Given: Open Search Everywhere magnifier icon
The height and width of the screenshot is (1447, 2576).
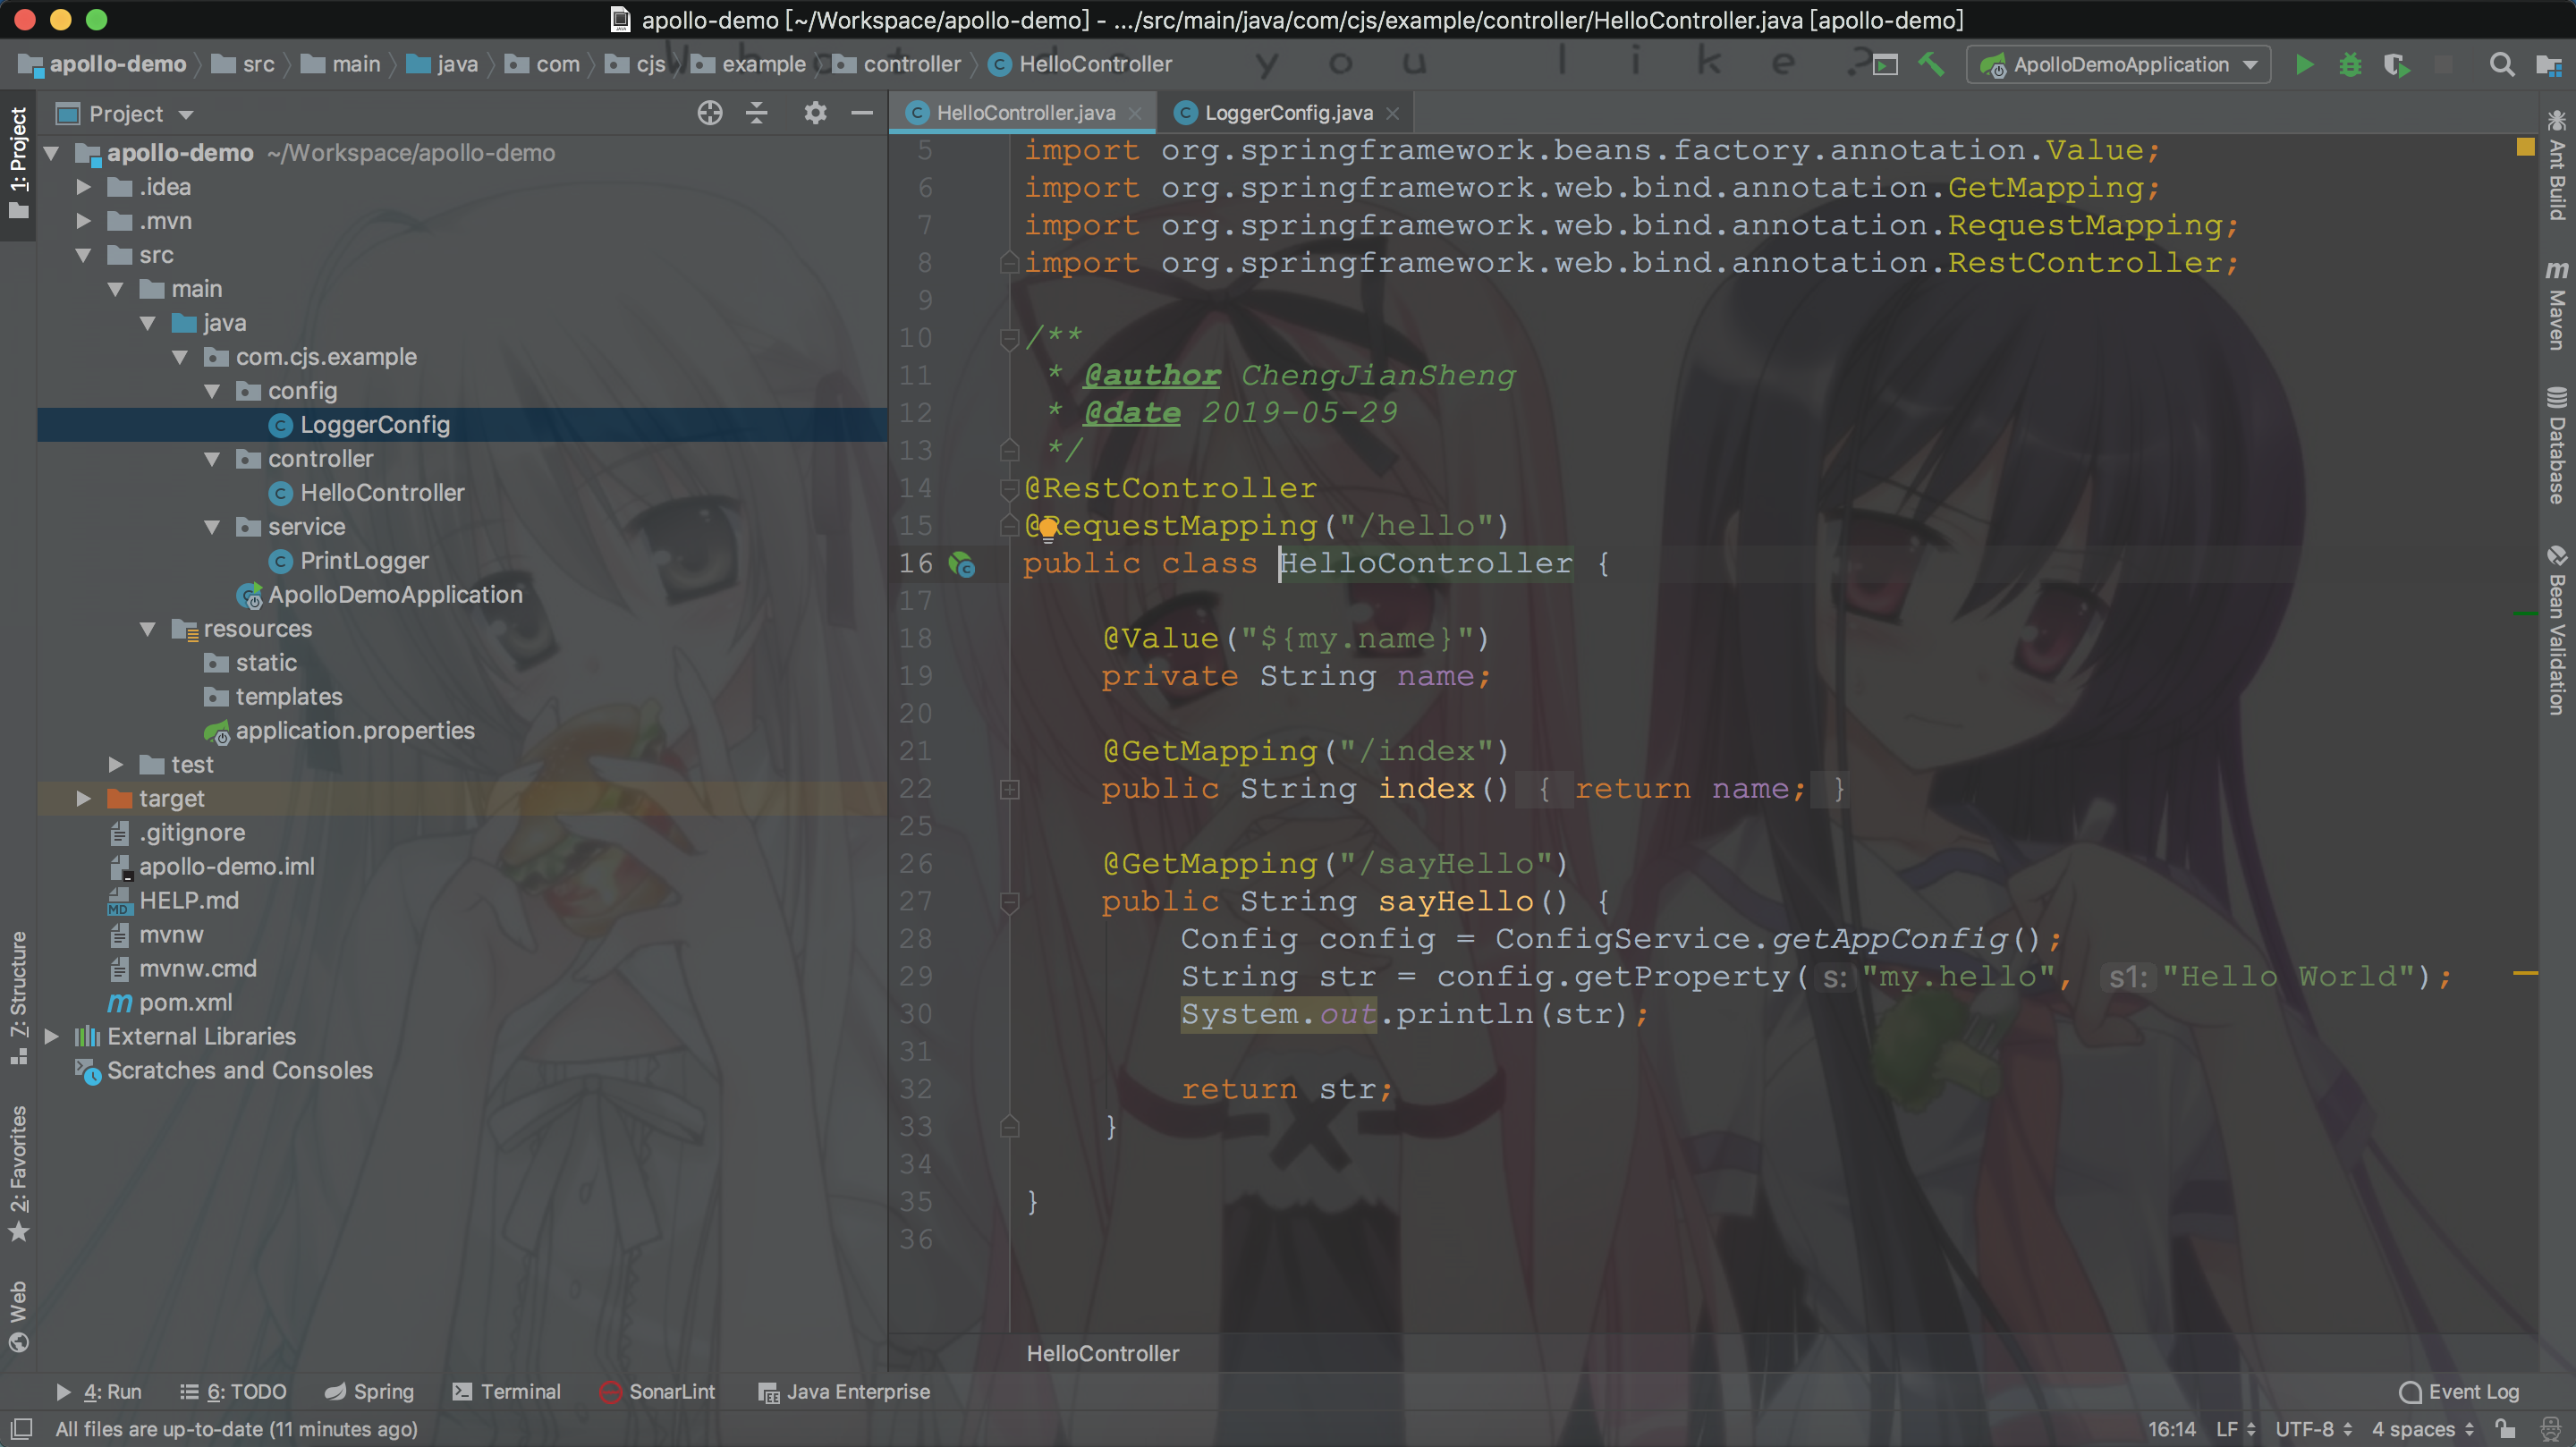Looking at the screenshot, I should [2501, 65].
